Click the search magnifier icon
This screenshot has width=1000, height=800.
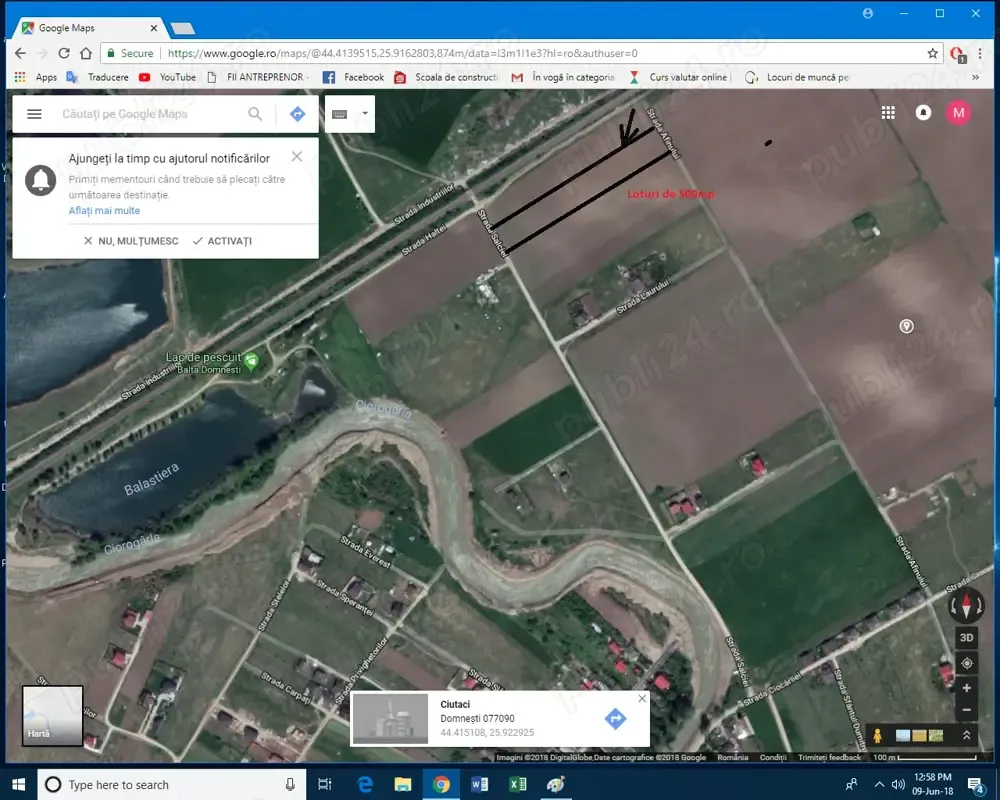[x=256, y=114]
